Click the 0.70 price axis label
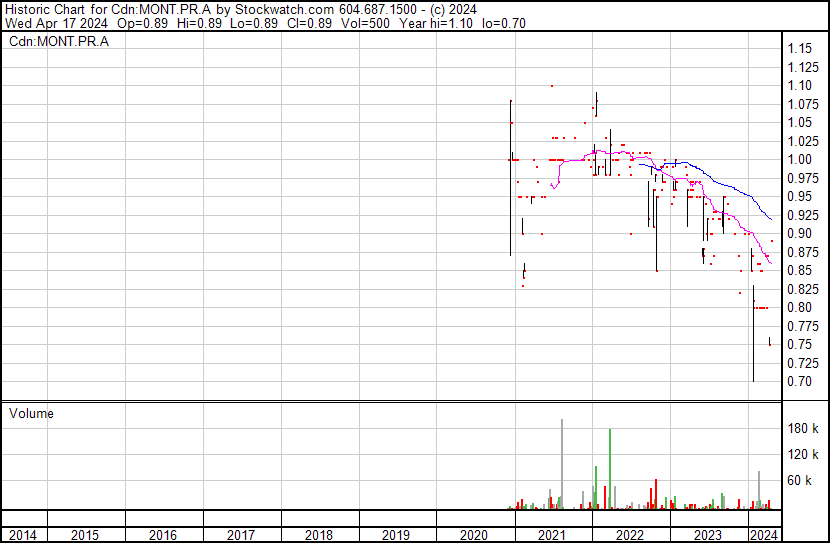This screenshot has width=830, height=543. (x=799, y=382)
